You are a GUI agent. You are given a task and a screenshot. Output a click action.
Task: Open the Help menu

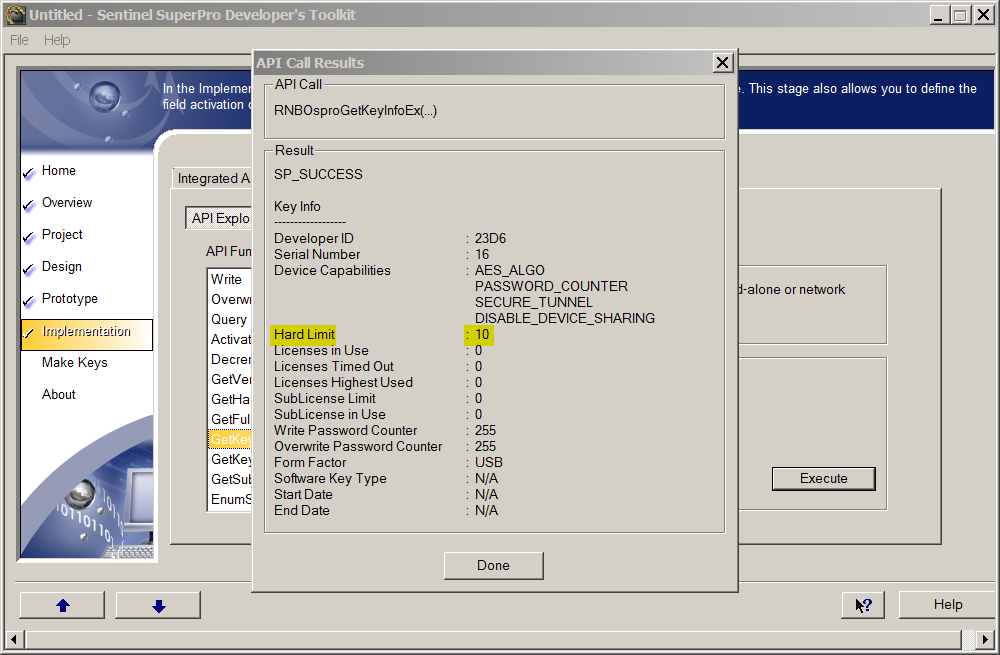tap(57, 40)
